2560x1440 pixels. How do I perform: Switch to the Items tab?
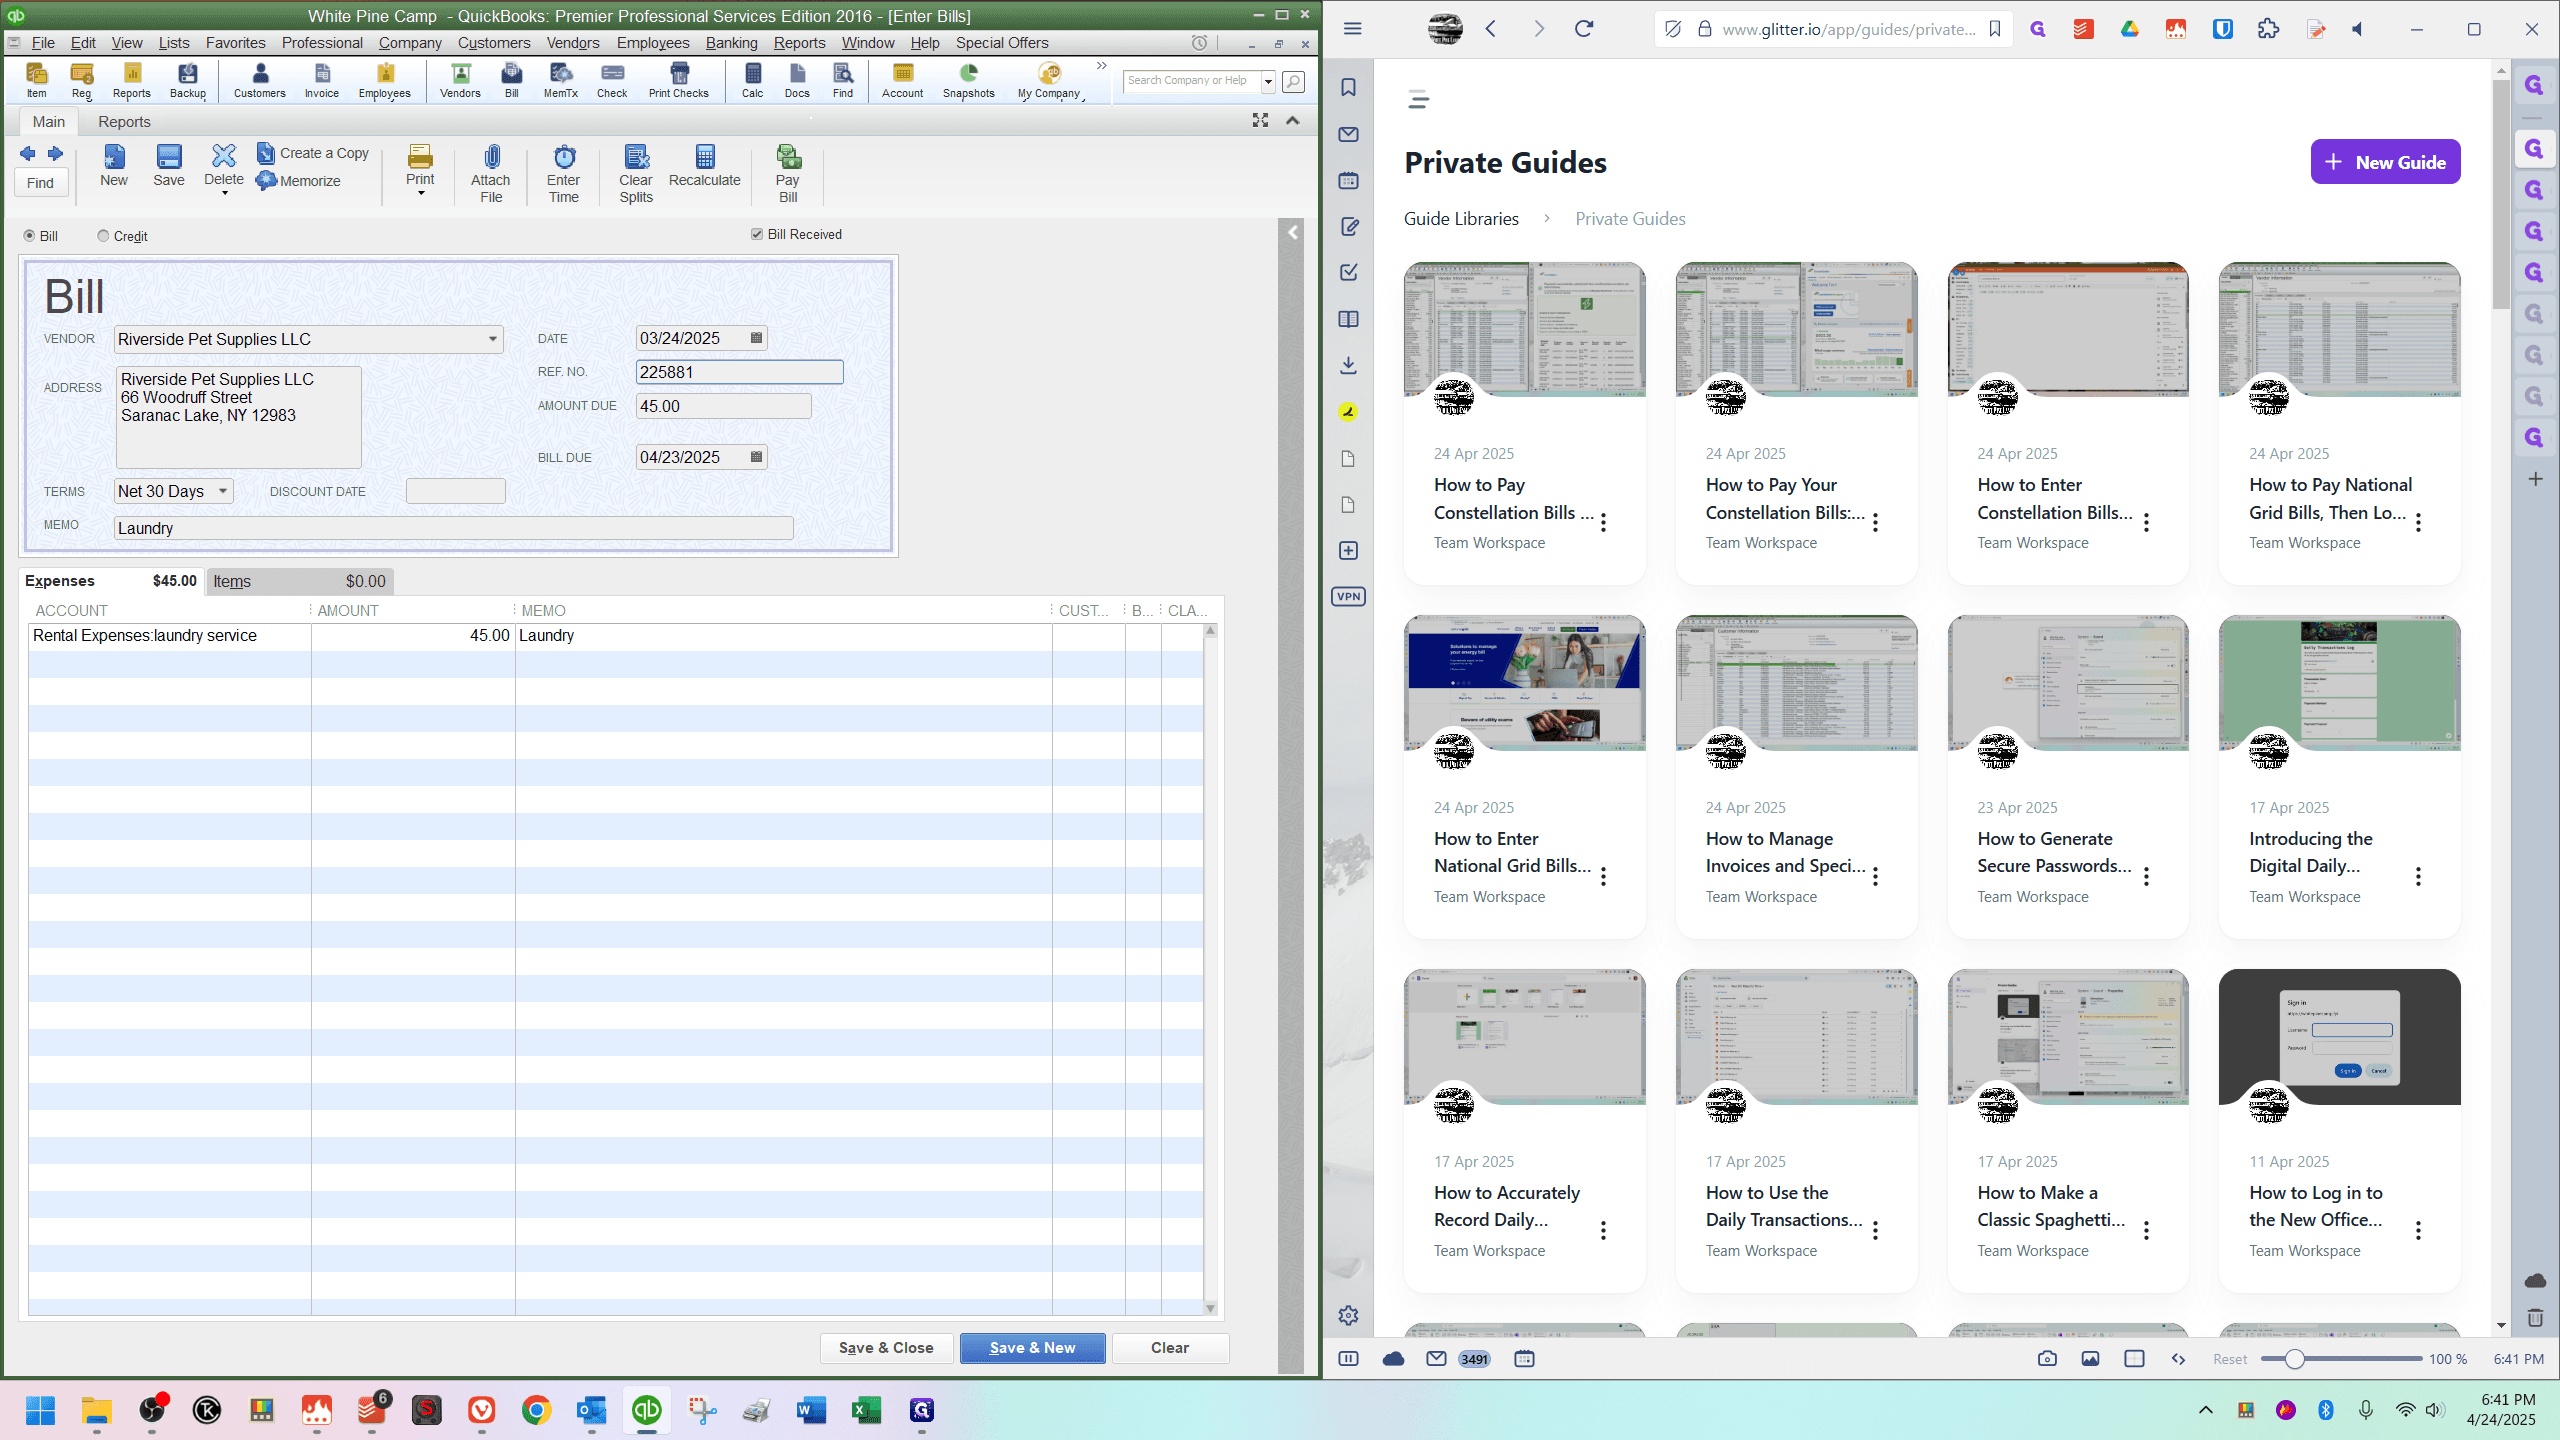coord(298,581)
